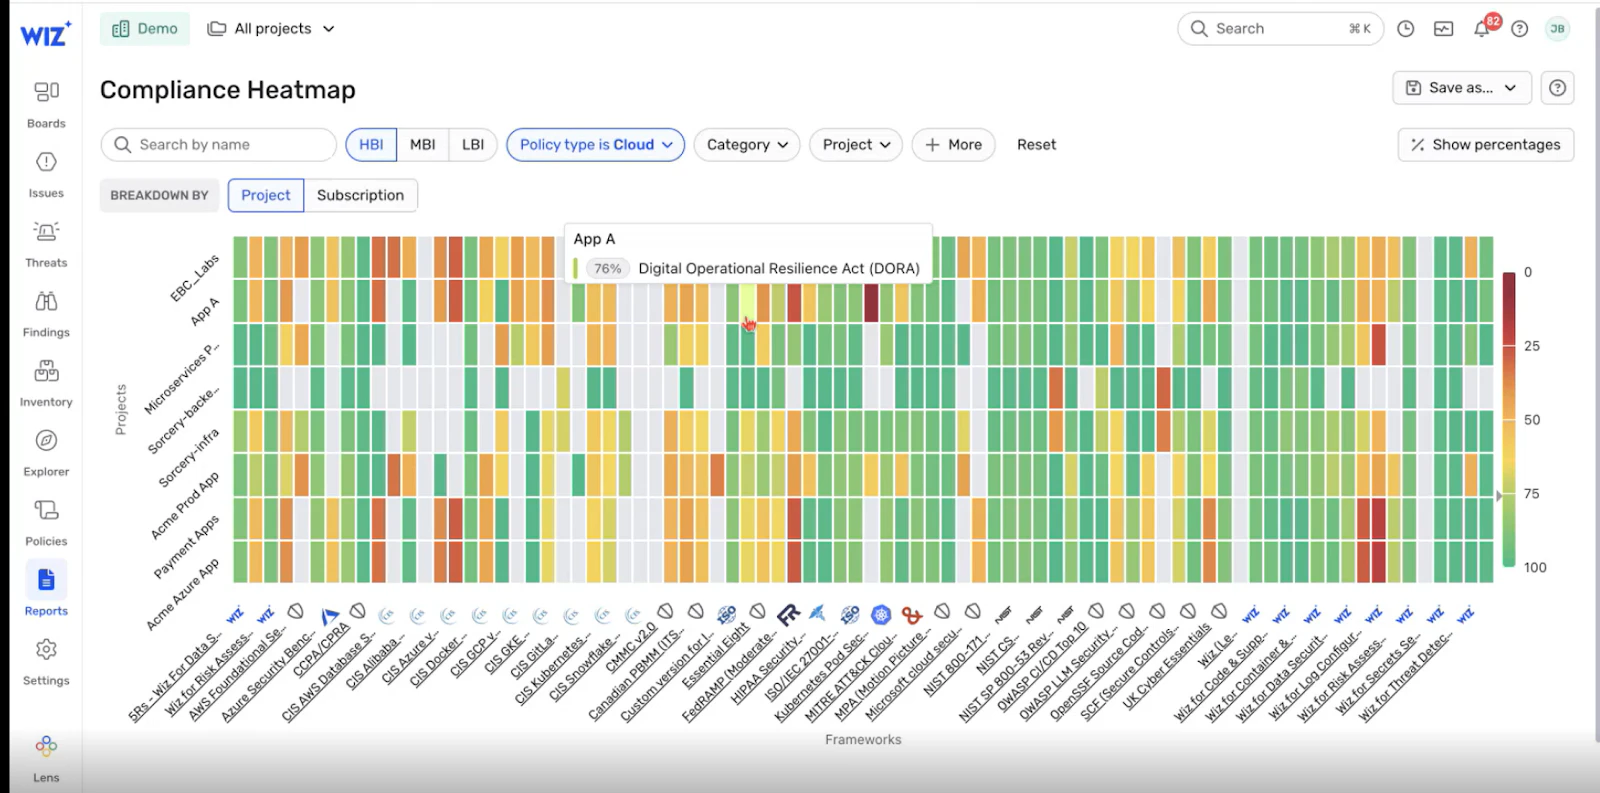Expand the All projects selector

(271, 29)
